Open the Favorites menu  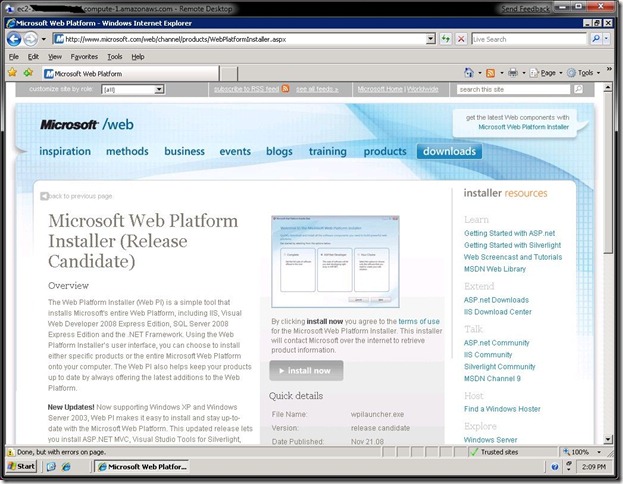click(84, 56)
